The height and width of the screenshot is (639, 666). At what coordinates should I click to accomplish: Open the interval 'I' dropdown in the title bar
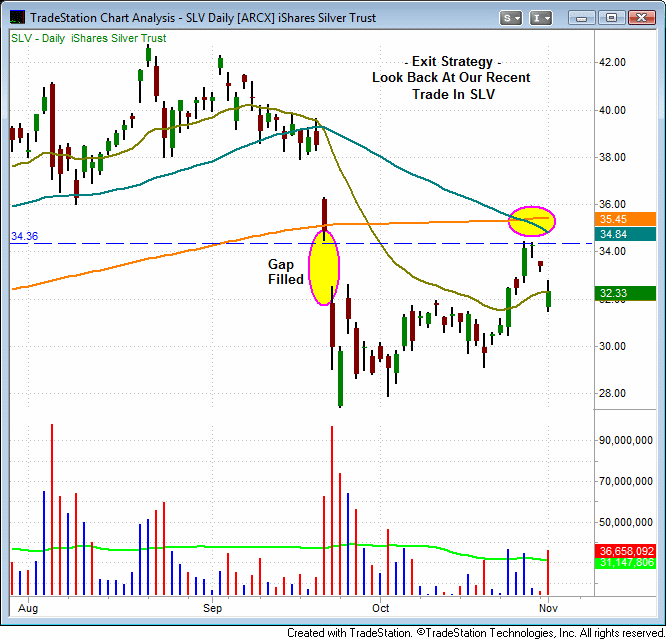(x=541, y=18)
